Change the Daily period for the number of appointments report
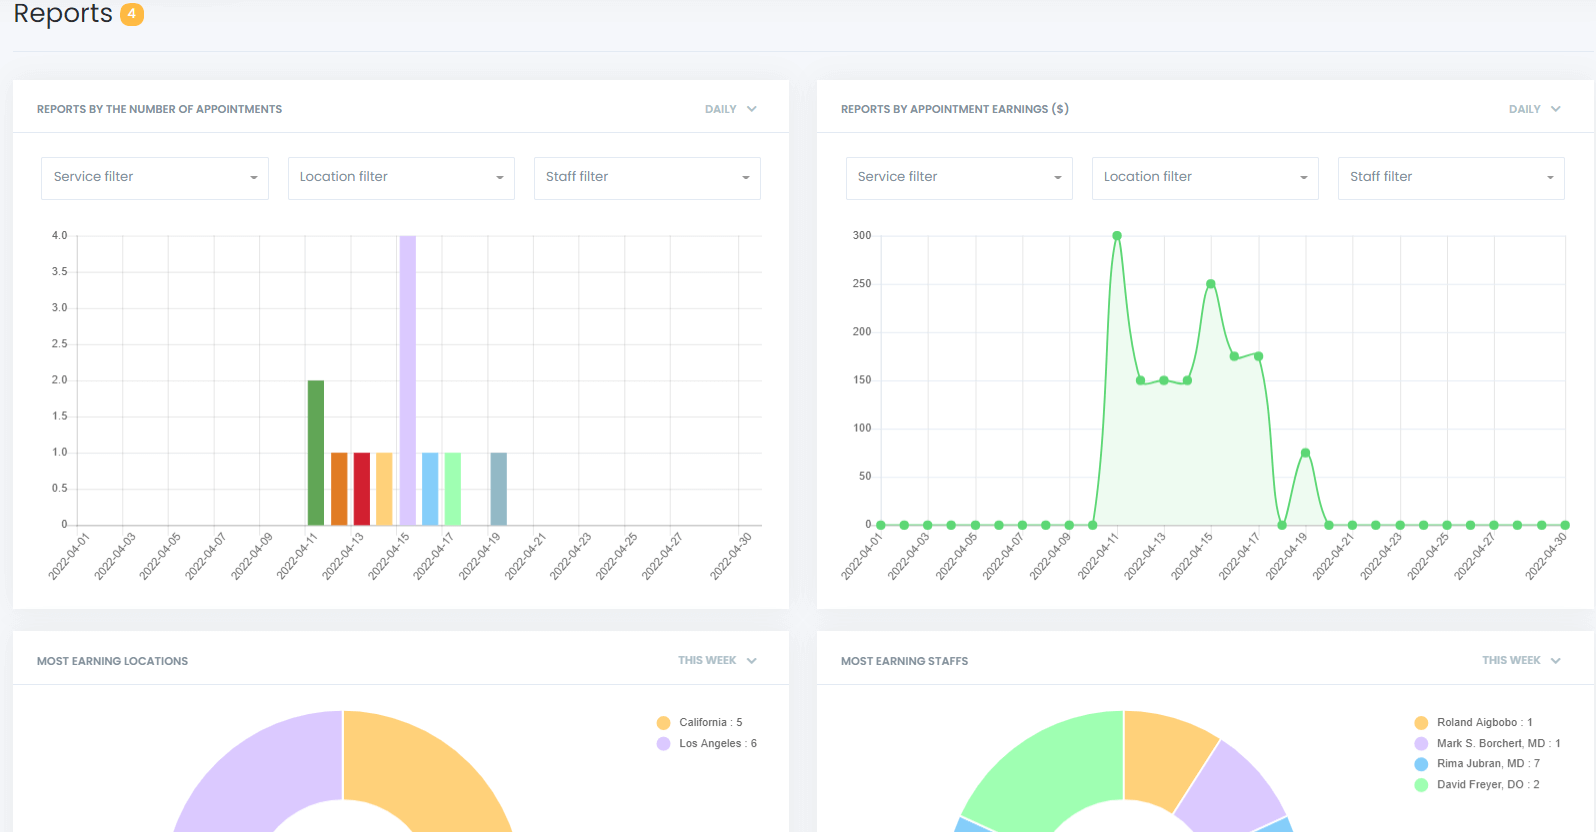Screen dimensions: 1596x832 [x=731, y=109]
